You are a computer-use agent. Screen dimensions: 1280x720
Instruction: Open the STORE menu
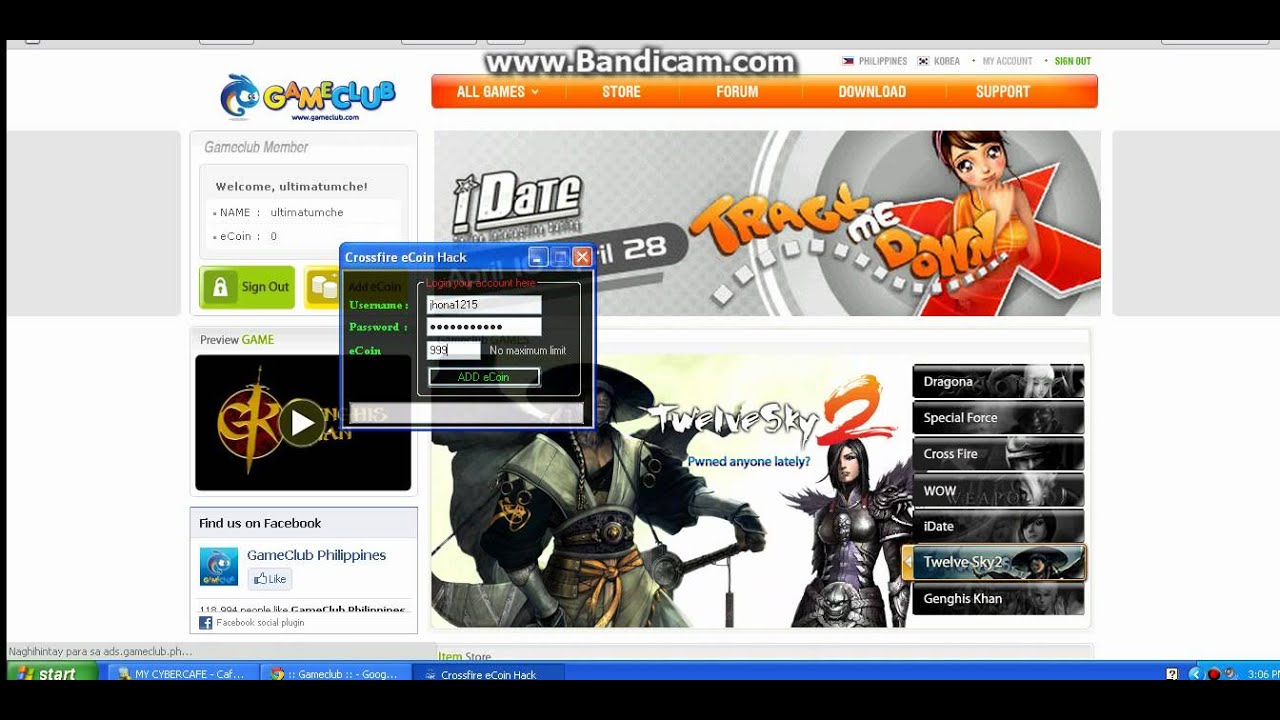tap(621, 92)
